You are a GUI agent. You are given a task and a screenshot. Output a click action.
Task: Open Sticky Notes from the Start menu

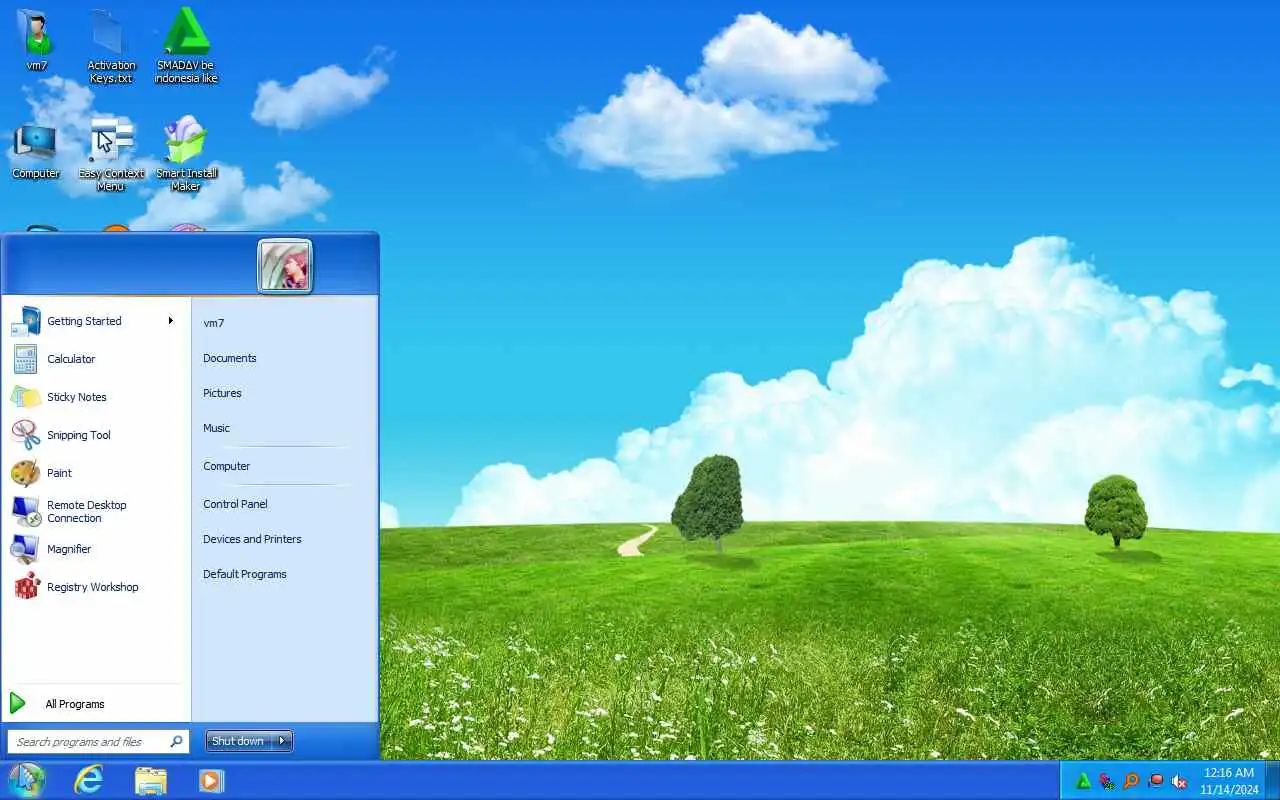95,397
